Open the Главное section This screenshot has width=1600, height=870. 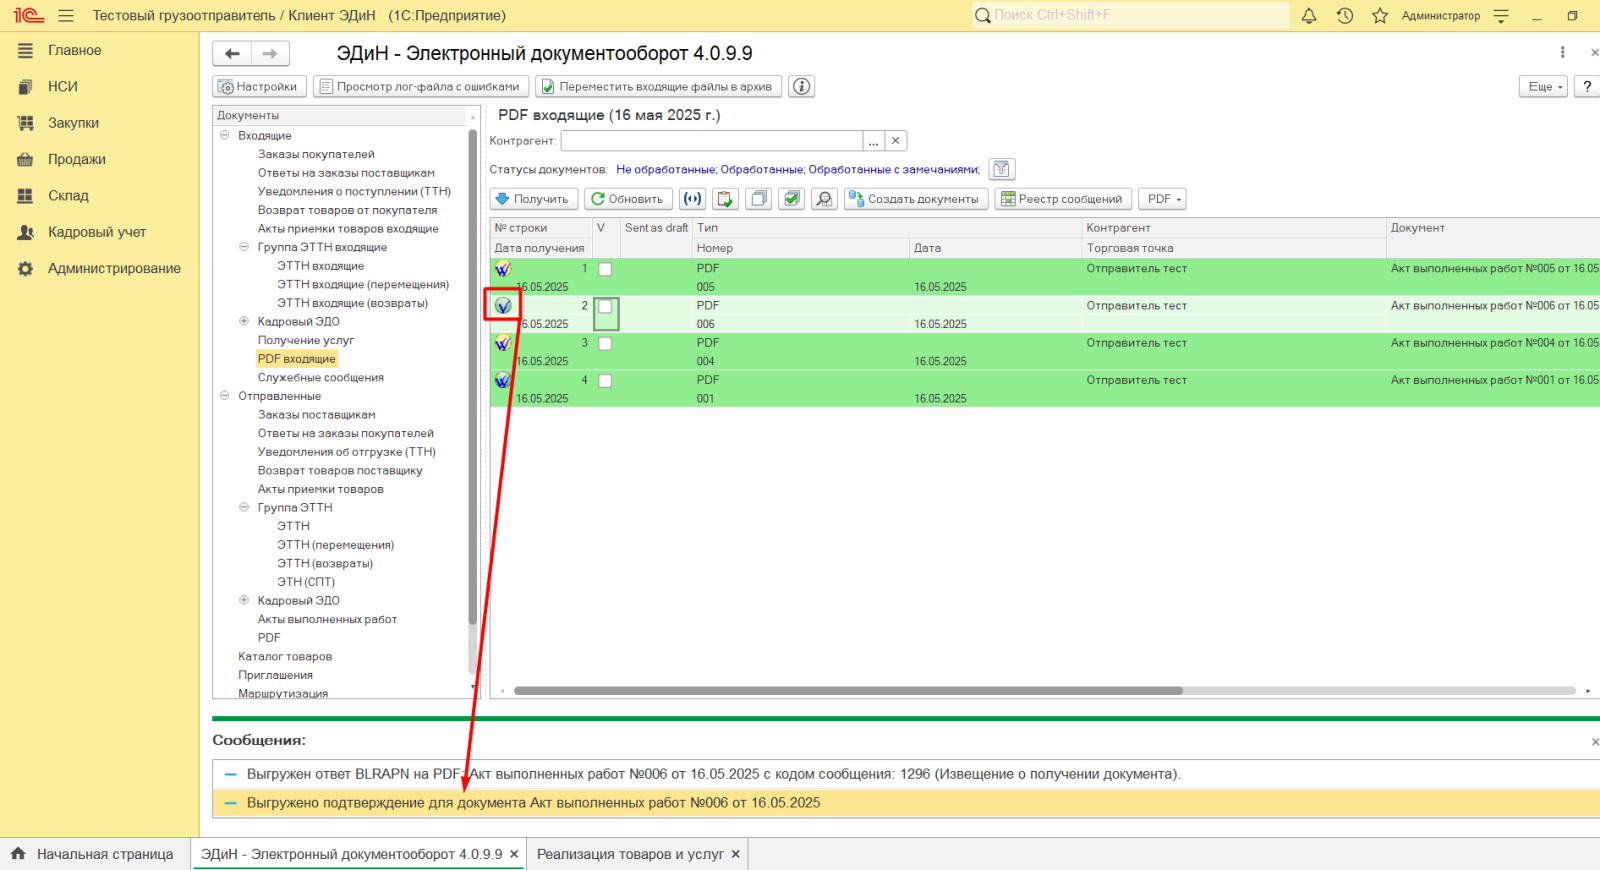[x=74, y=50]
